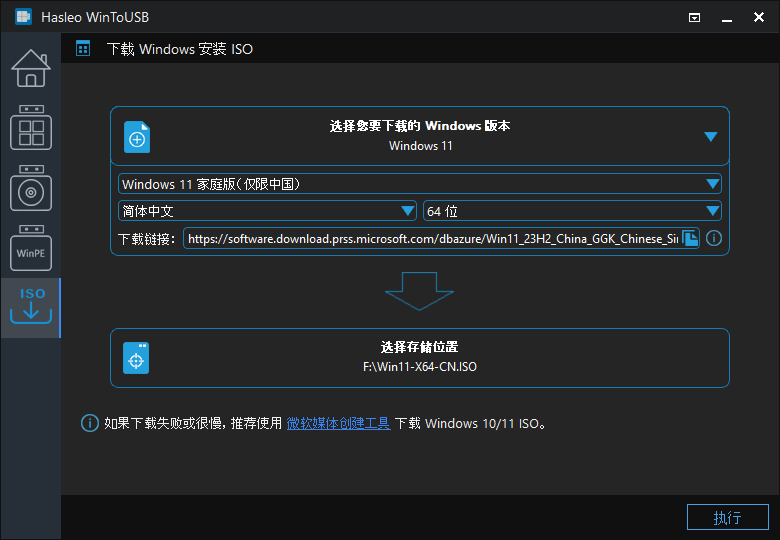780x540 pixels.
Task: Click the storage location target icon
Action: (136, 358)
